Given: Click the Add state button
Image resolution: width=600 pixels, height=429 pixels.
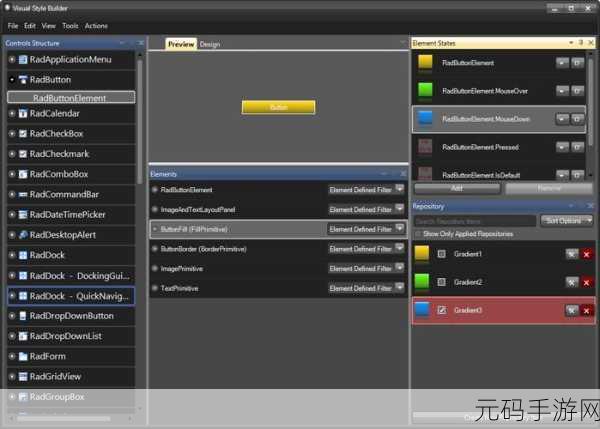Looking at the screenshot, I should [457, 188].
